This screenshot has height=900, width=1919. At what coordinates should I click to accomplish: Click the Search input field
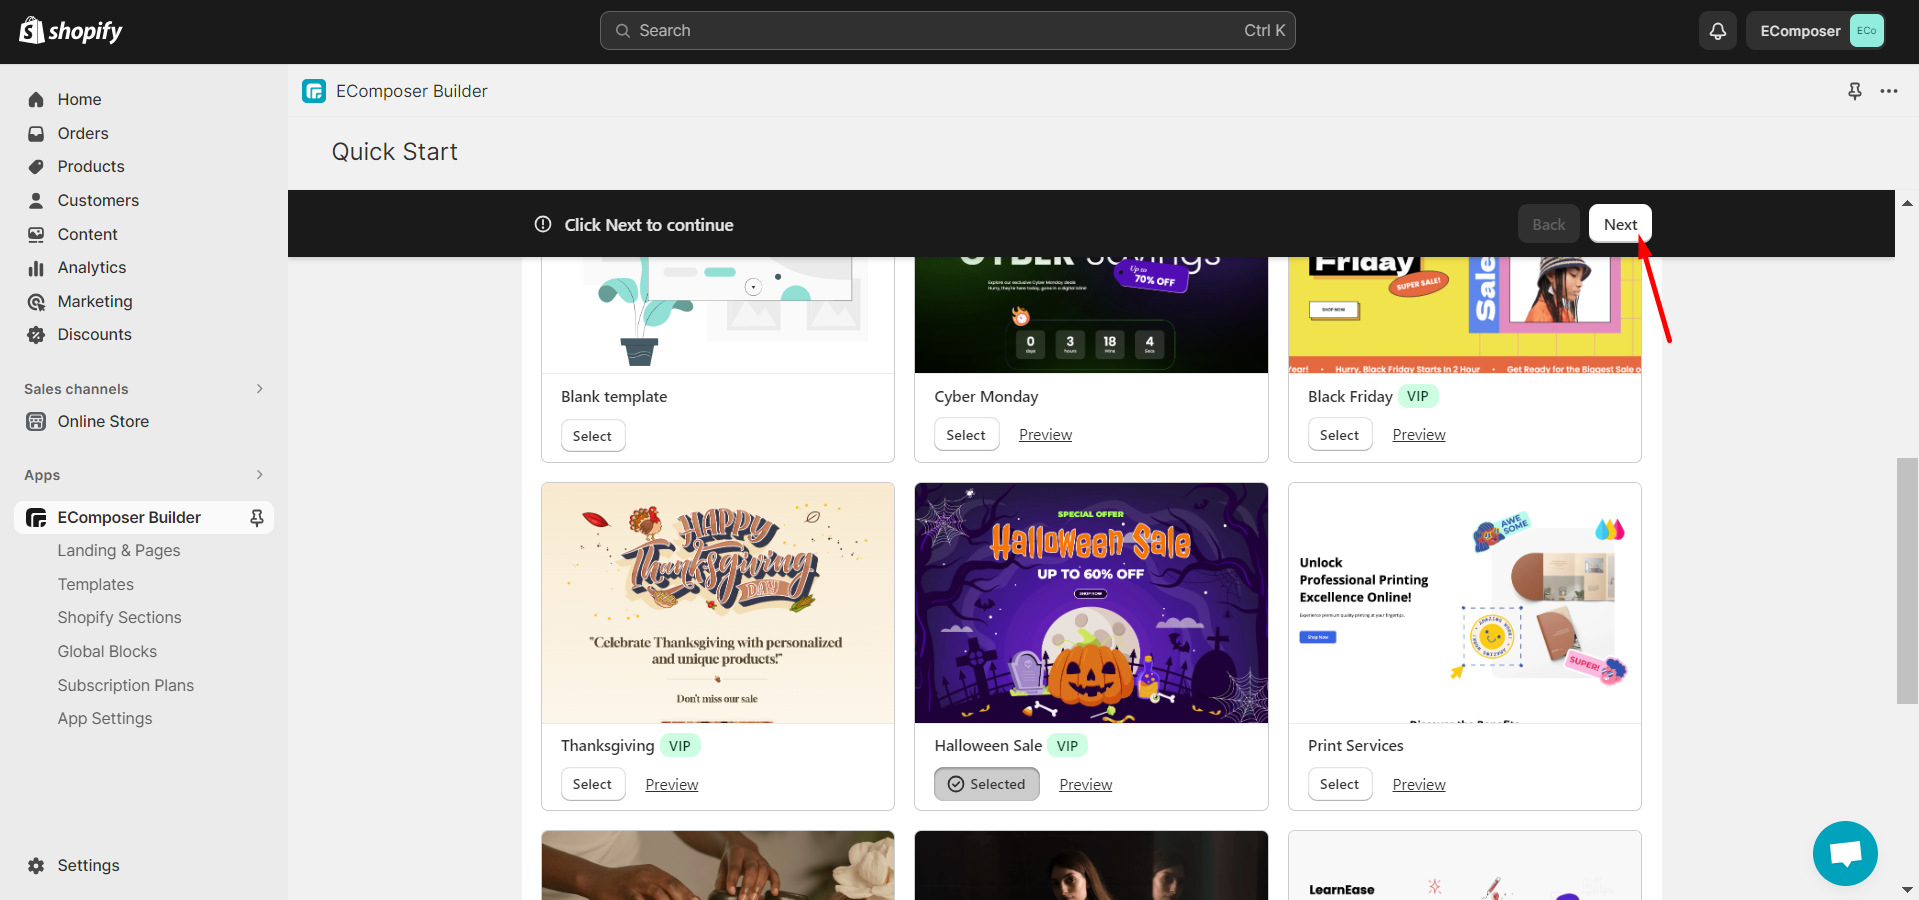click(x=947, y=31)
